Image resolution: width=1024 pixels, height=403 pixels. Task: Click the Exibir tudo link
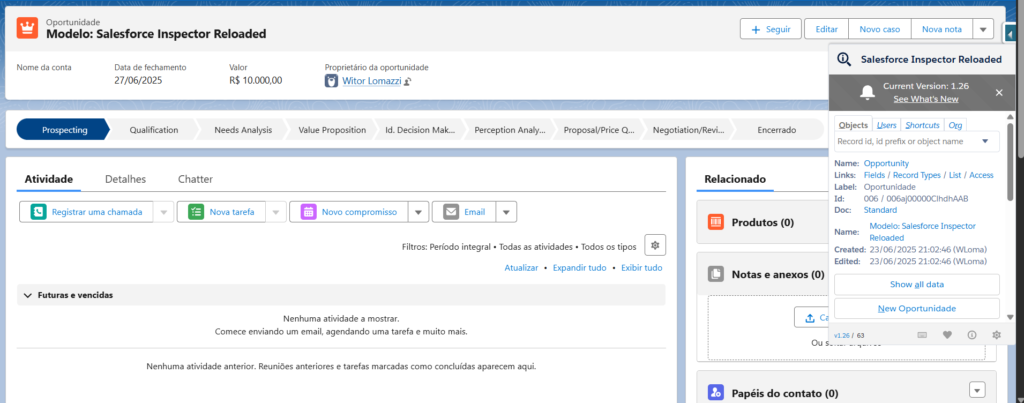point(641,268)
